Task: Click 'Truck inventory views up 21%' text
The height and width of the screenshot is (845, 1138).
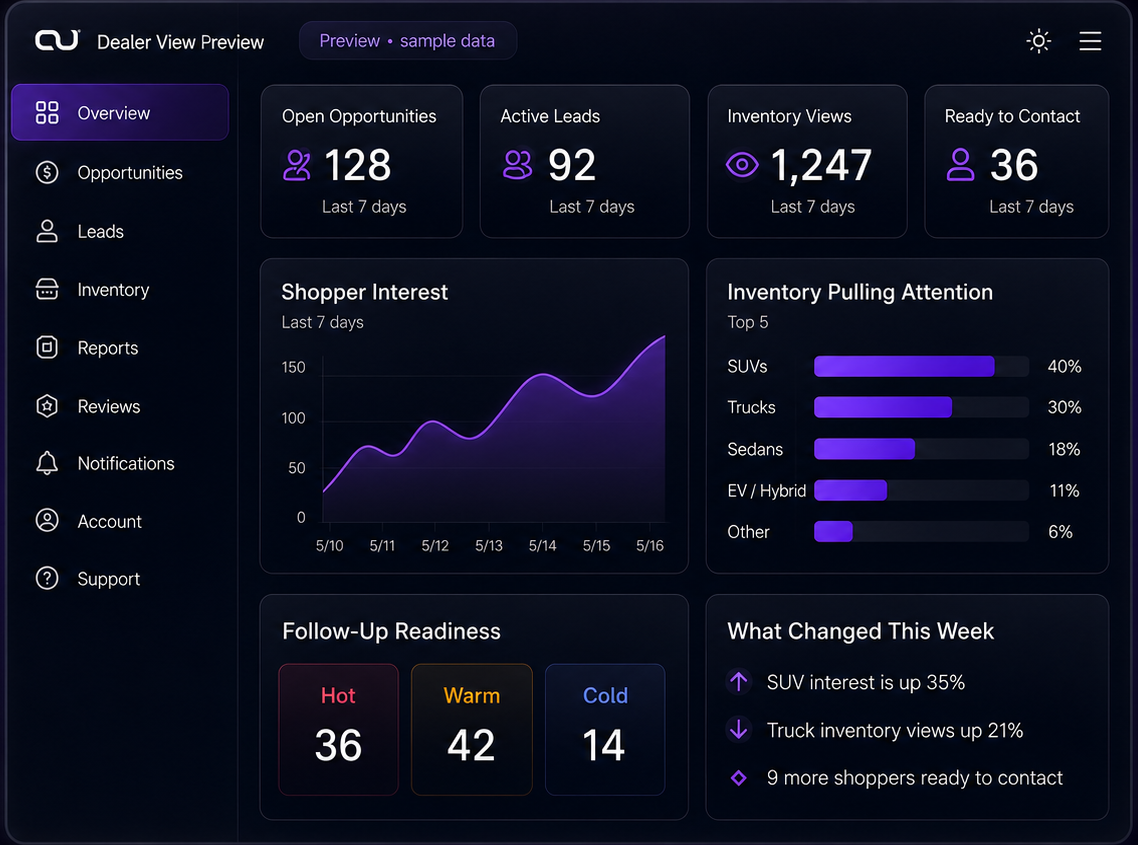Action: (x=895, y=730)
